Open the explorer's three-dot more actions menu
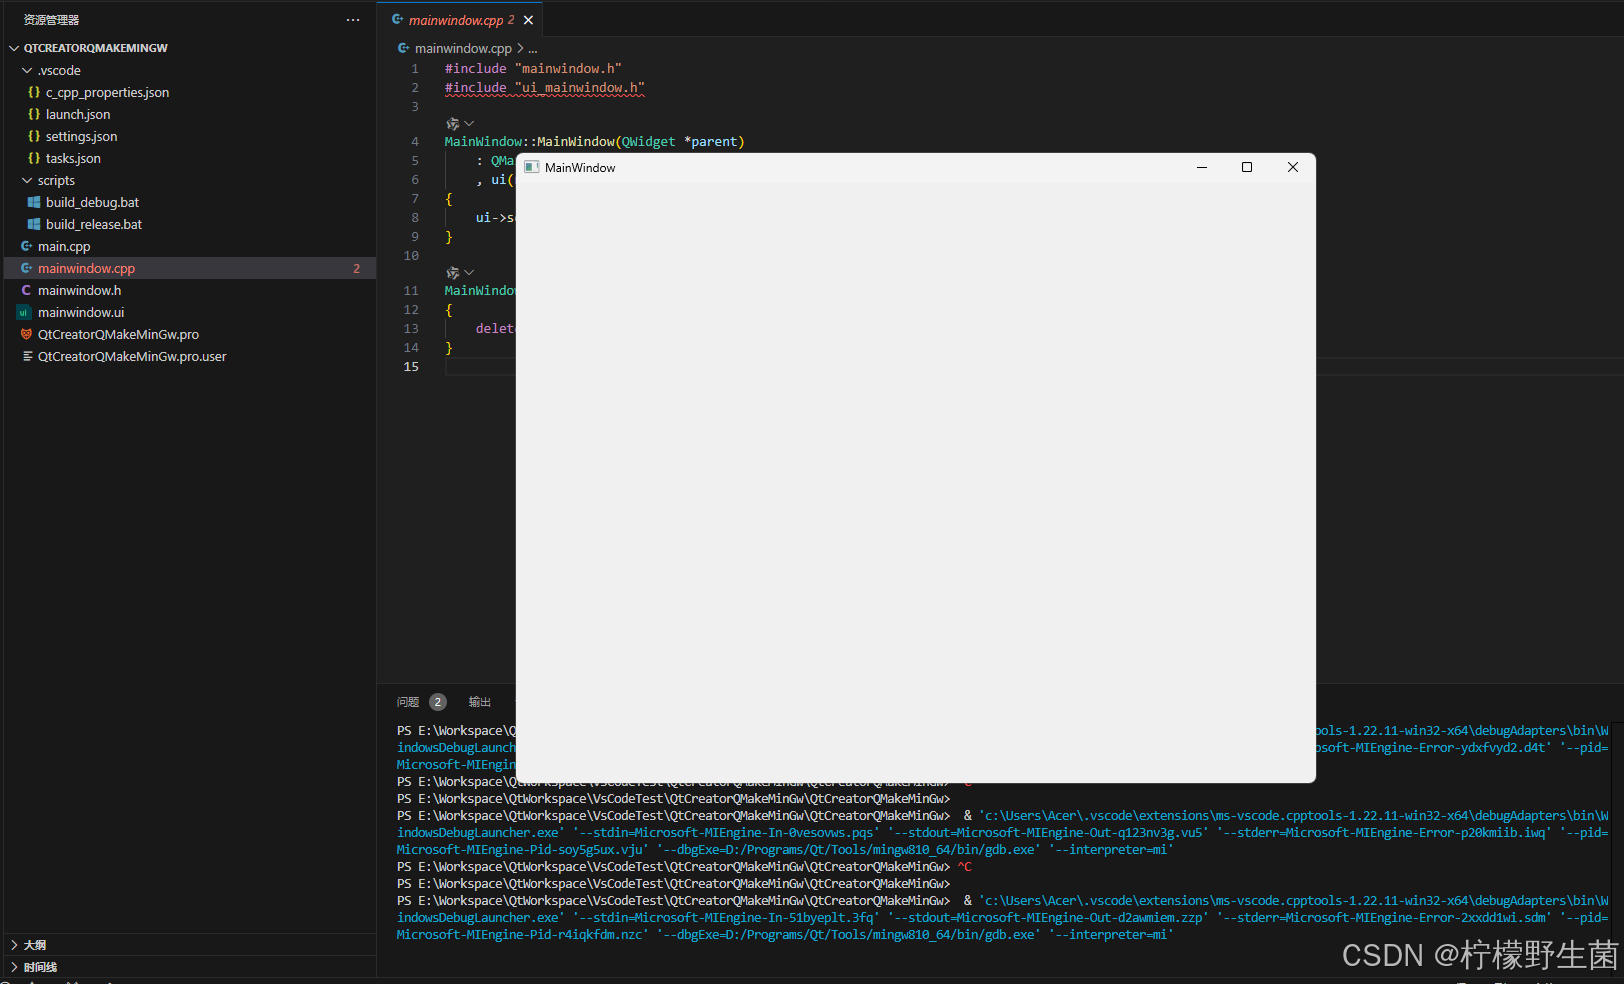1624x984 pixels. click(x=353, y=20)
